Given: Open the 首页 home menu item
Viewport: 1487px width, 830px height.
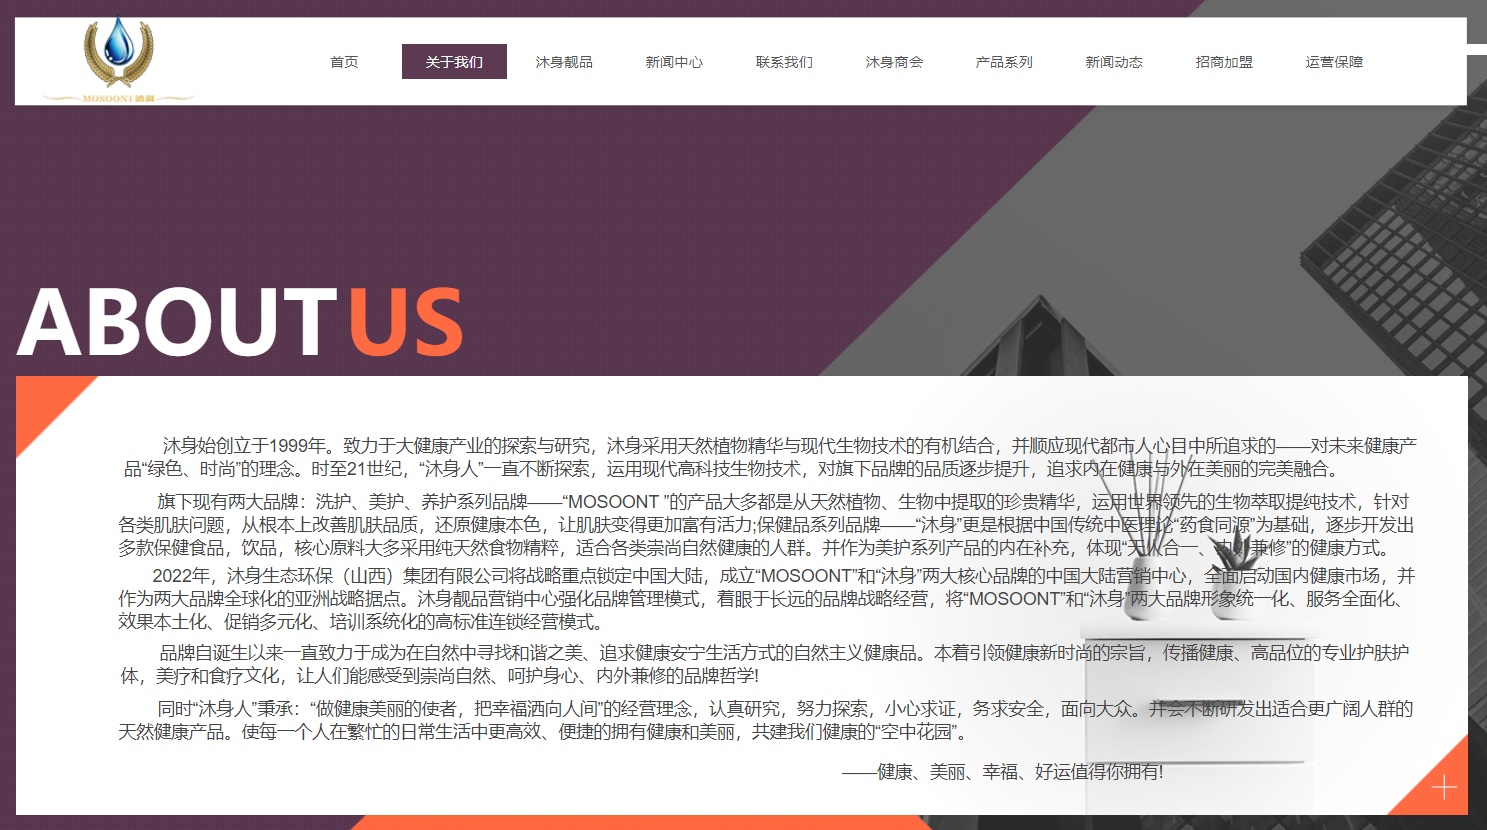Looking at the screenshot, I should (344, 62).
